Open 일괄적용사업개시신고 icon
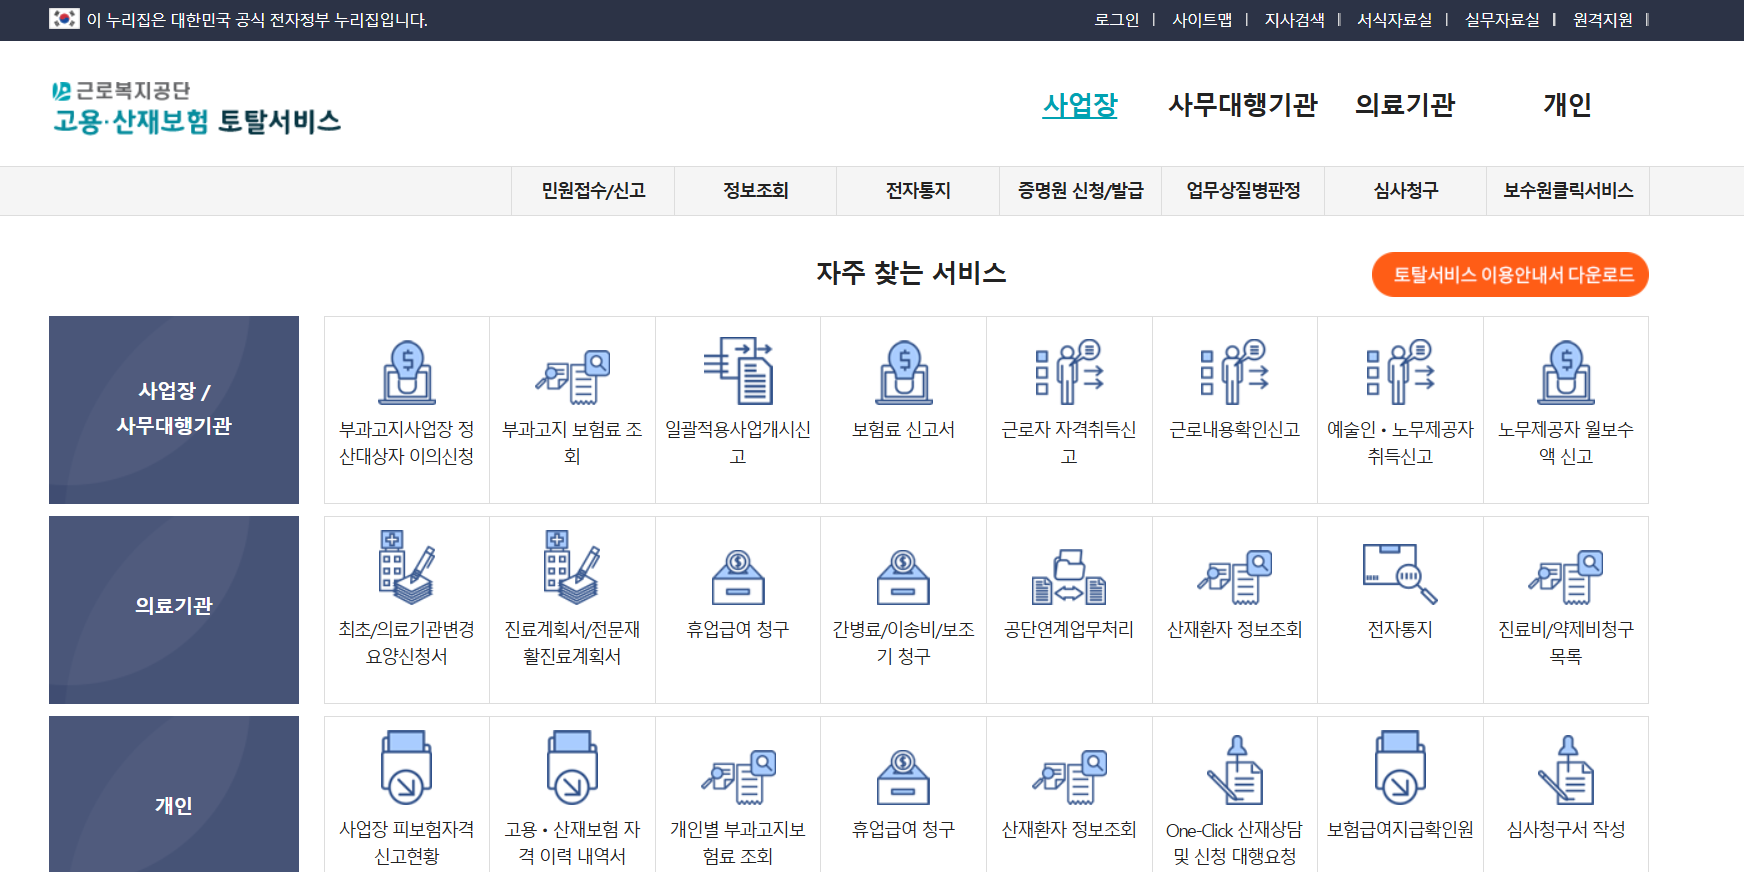 click(738, 371)
